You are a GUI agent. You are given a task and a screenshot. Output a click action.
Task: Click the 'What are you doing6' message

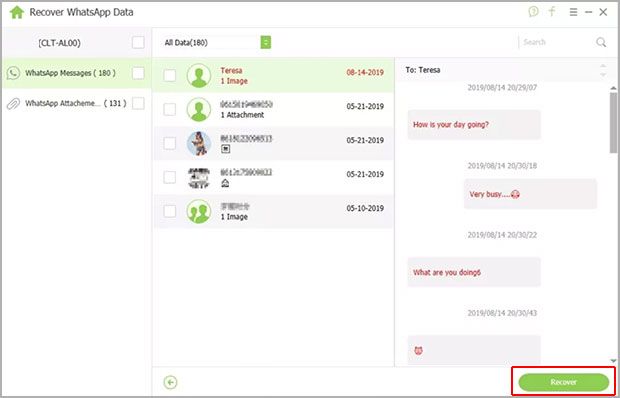pyautogui.click(x=474, y=272)
